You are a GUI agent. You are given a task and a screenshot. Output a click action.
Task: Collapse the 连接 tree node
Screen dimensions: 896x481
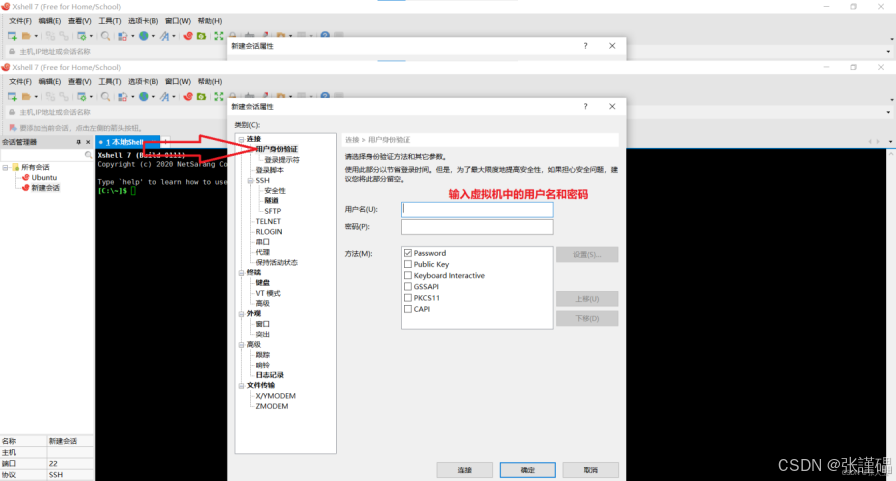pos(242,139)
